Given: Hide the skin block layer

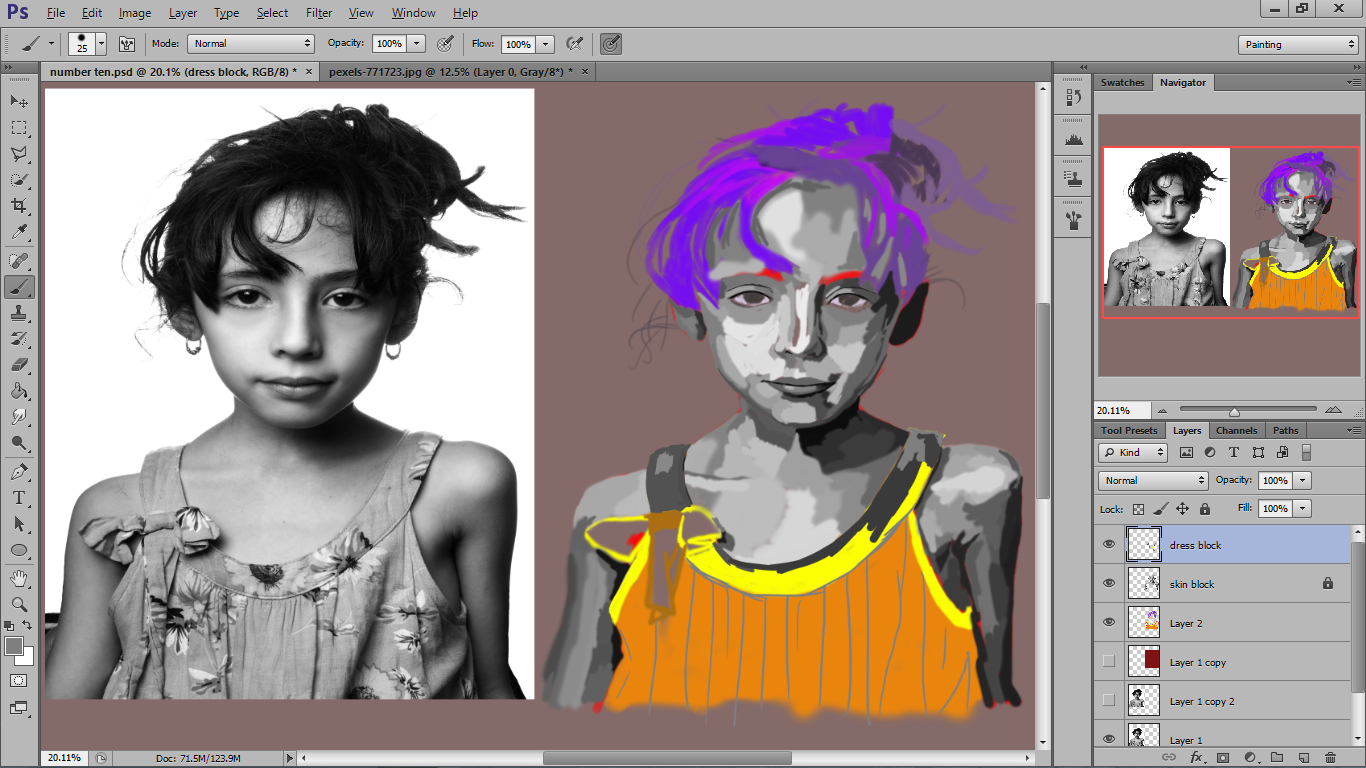Looking at the screenshot, I should 1108,584.
